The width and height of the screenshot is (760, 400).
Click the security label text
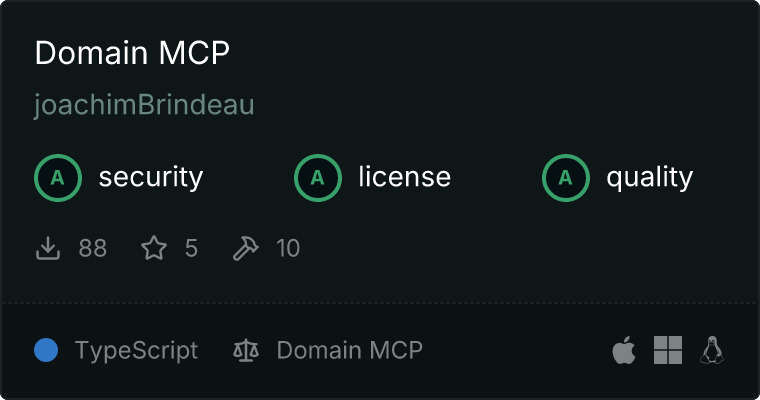[151, 177]
